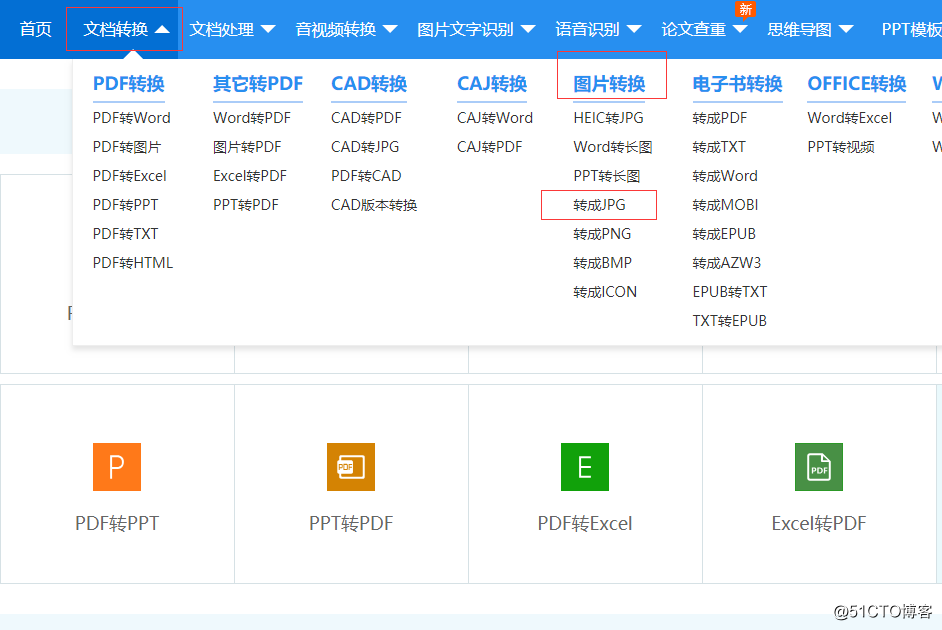The width and height of the screenshot is (942, 630).
Task: Choose 转成AZW3 option
Action: 727,262
